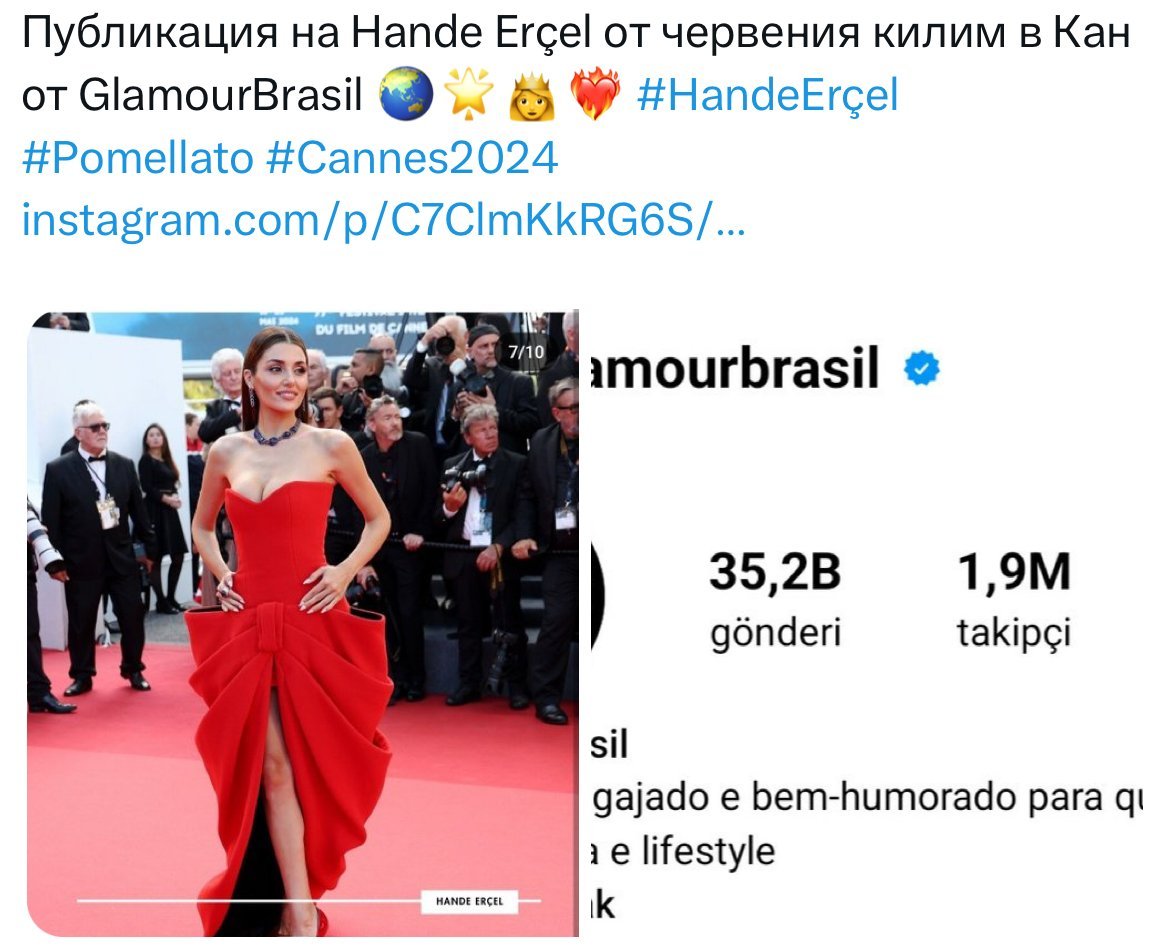Click the globe emoji in the tweet

click(406, 95)
